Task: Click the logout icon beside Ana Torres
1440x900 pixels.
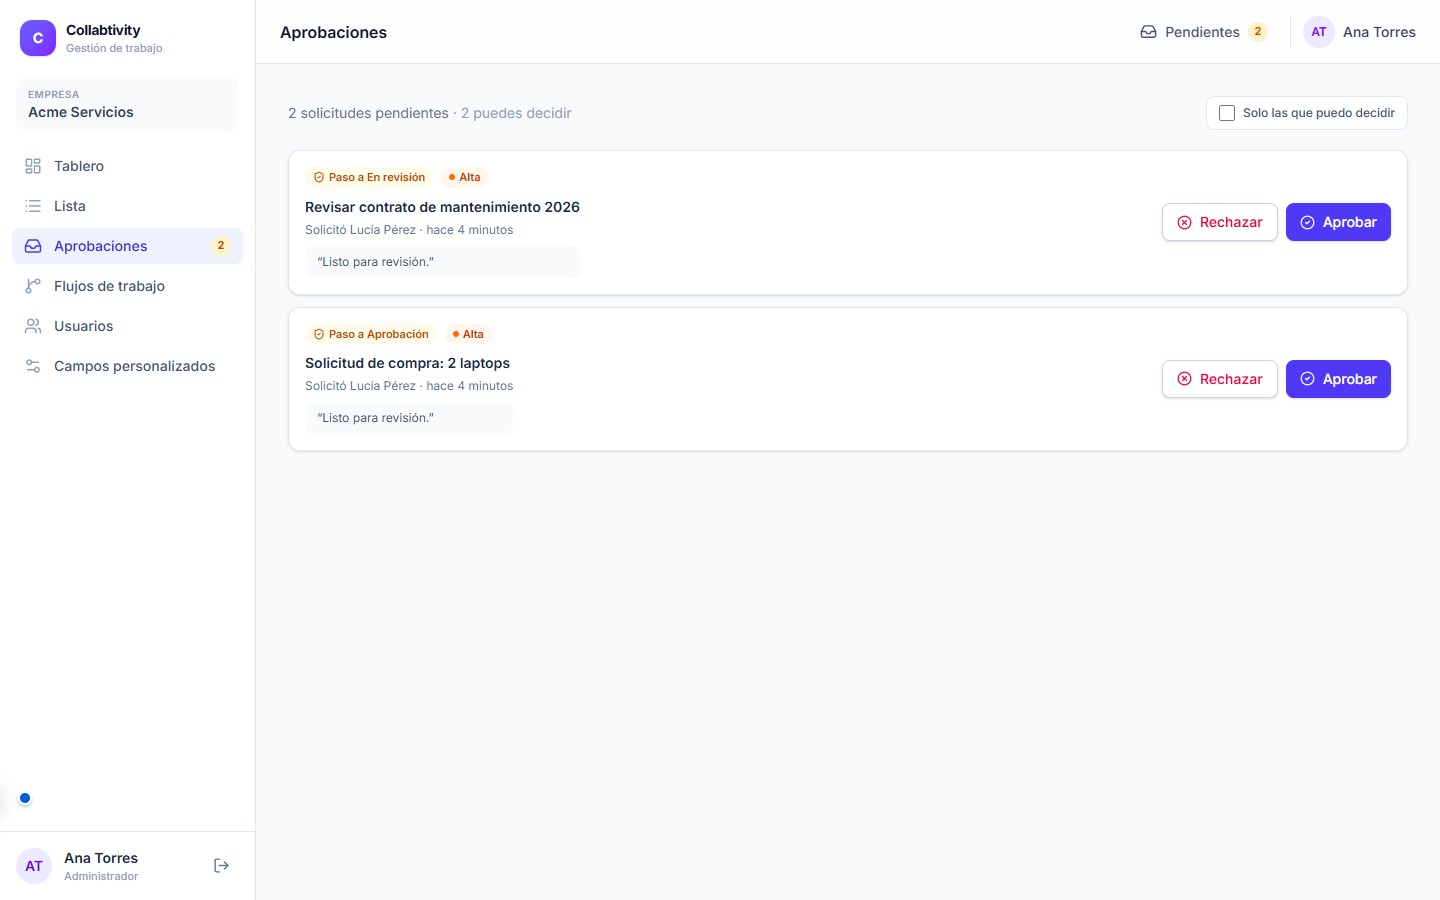Action: [222, 866]
